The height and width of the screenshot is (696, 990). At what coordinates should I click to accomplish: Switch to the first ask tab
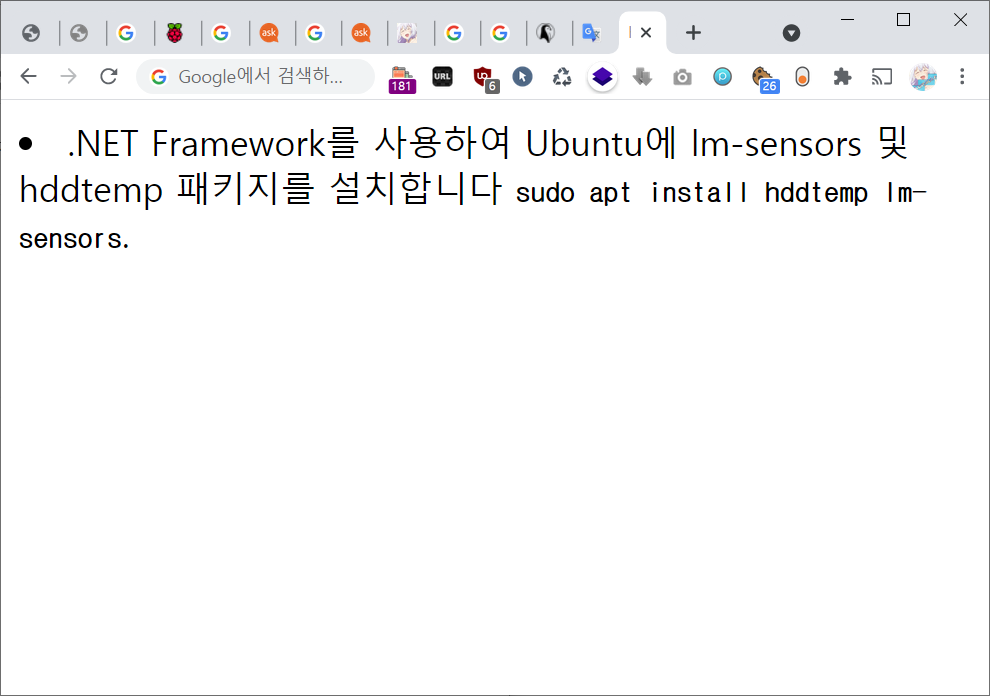(270, 33)
